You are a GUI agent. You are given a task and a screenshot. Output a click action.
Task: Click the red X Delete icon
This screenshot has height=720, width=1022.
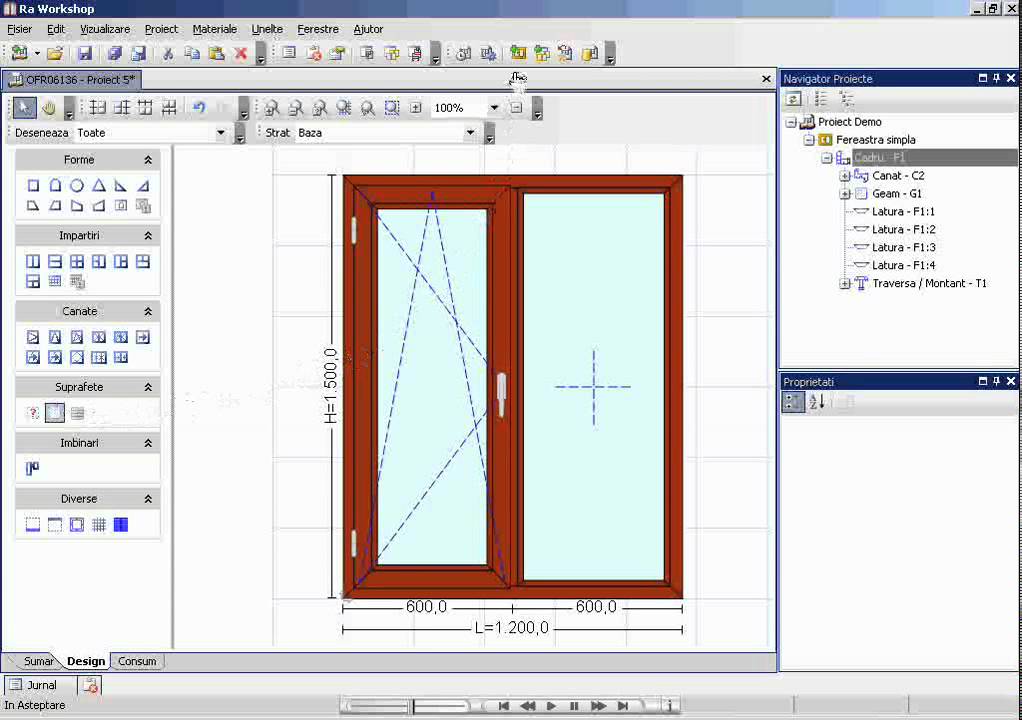point(241,53)
